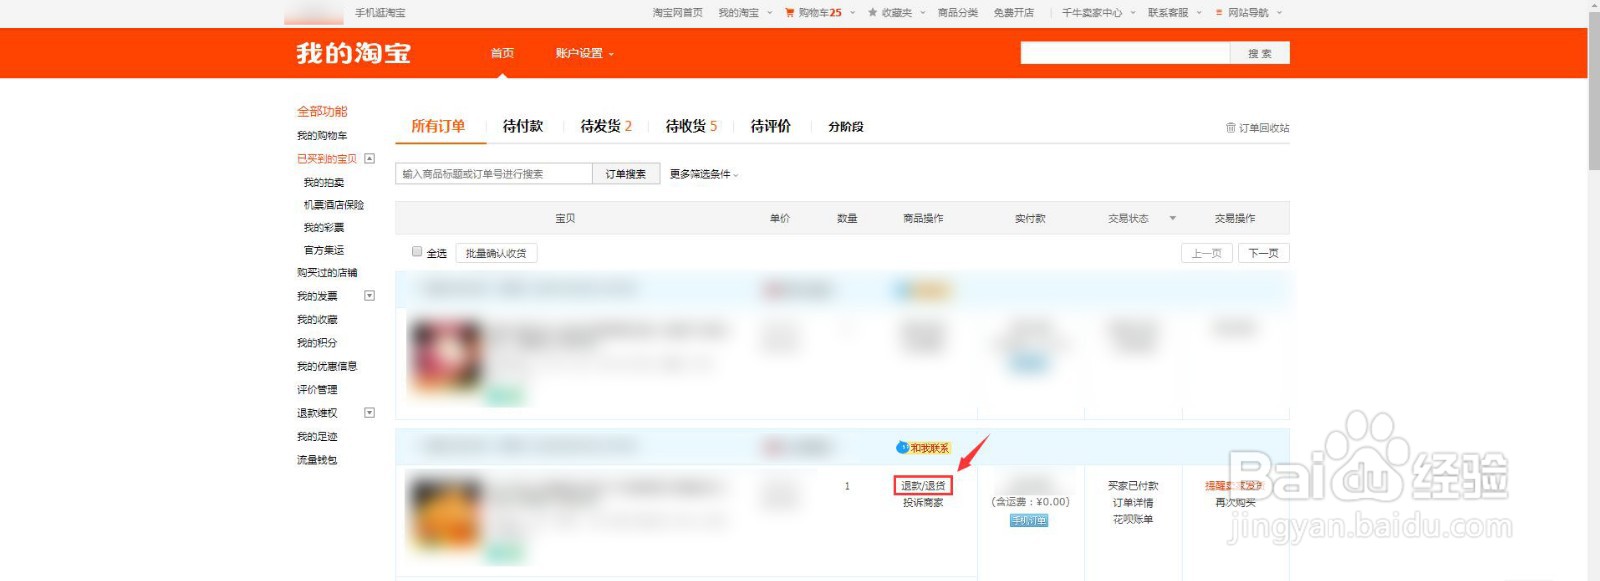Go to 首页 in the orange header

coord(502,53)
